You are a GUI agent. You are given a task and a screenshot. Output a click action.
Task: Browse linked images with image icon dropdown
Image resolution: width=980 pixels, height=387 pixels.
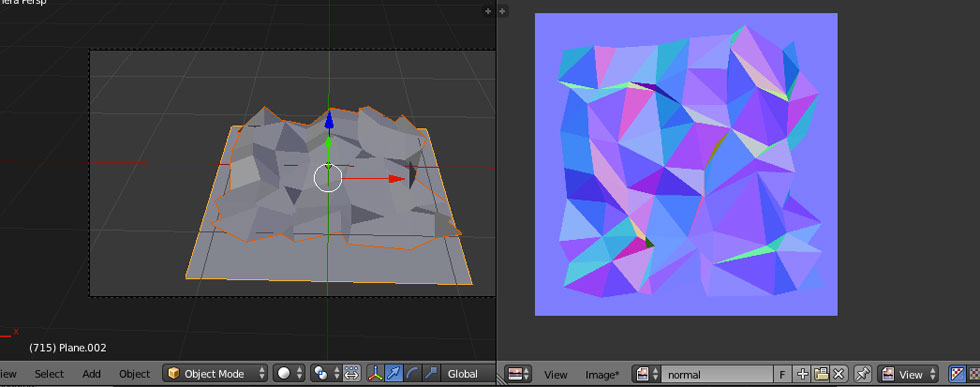646,374
